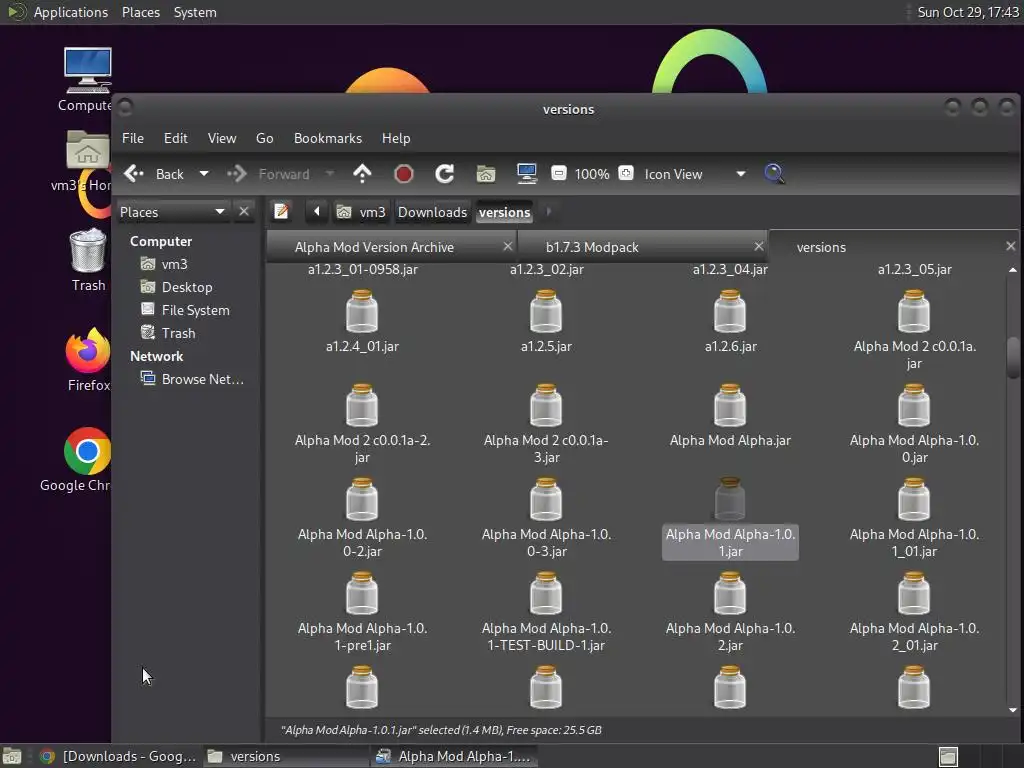This screenshot has width=1024, height=768.
Task: Click the magnifier Search icon
Action: (x=774, y=174)
